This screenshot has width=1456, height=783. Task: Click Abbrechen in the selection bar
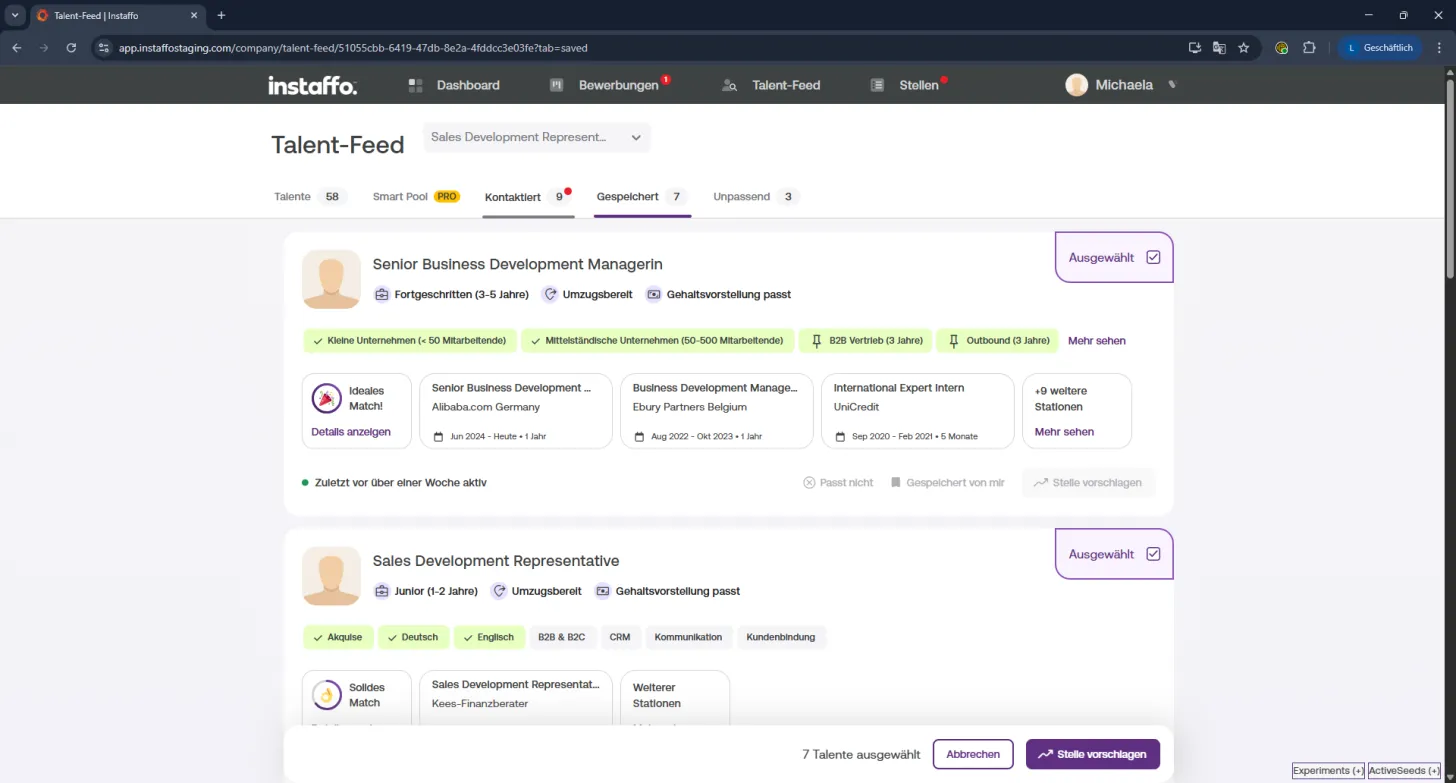tap(973, 754)
